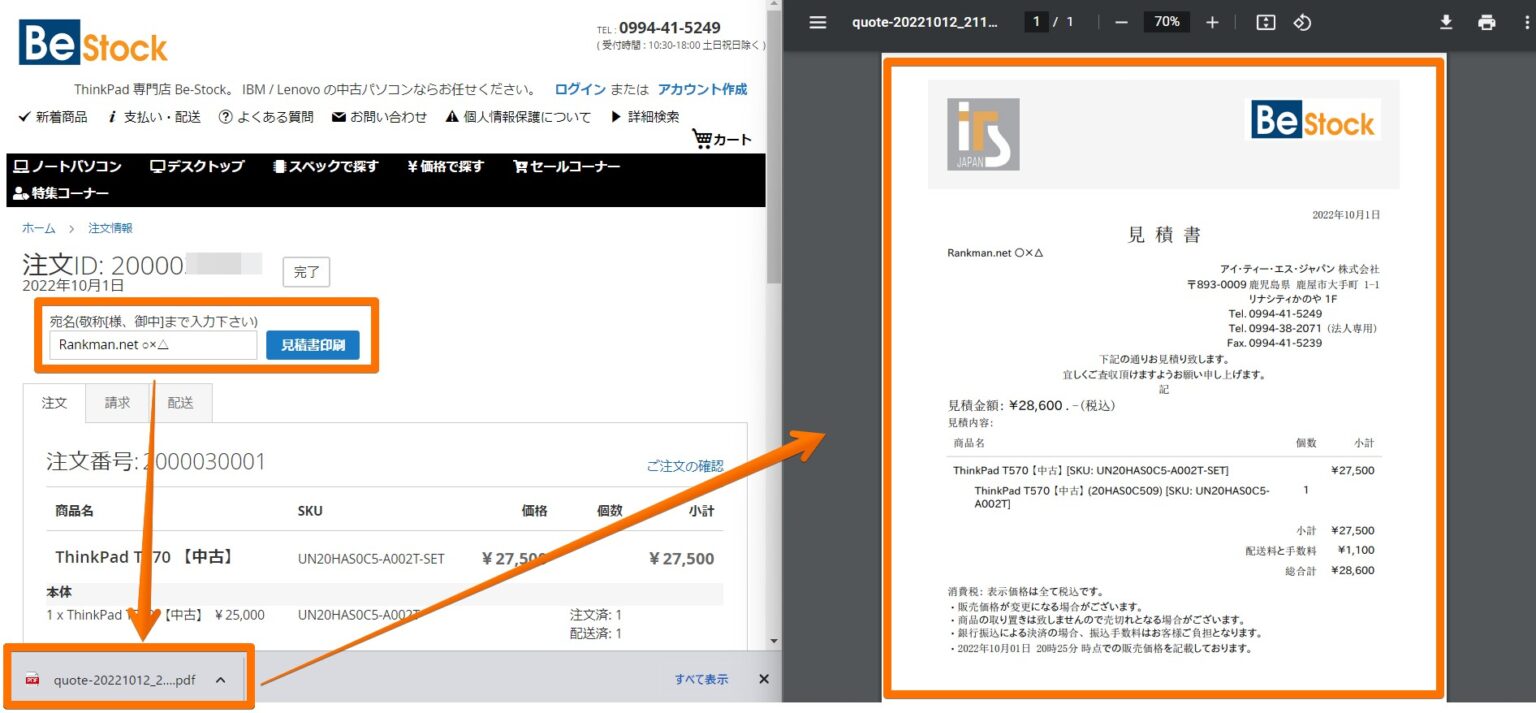Click the recipient name input containing Rankman.net

pos(150,344)
